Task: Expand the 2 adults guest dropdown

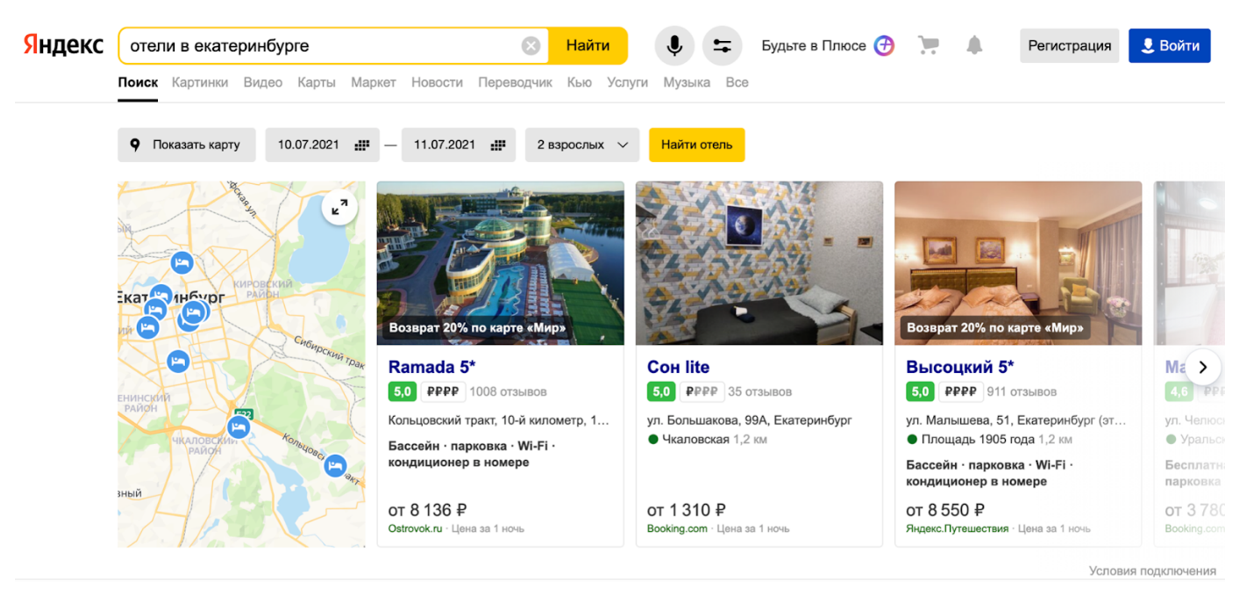Action: [582, 145]
